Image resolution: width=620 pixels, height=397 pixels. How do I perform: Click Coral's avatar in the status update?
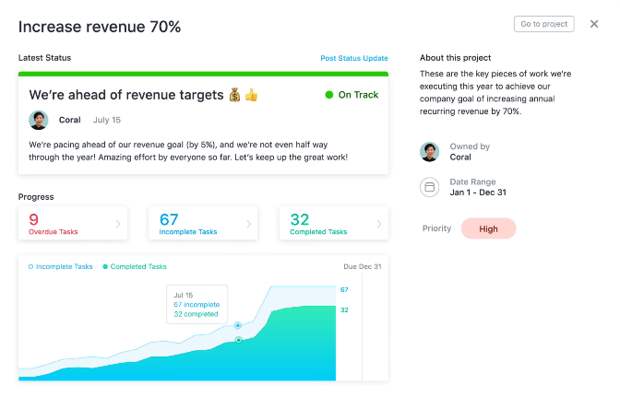(x=38, y=120)
